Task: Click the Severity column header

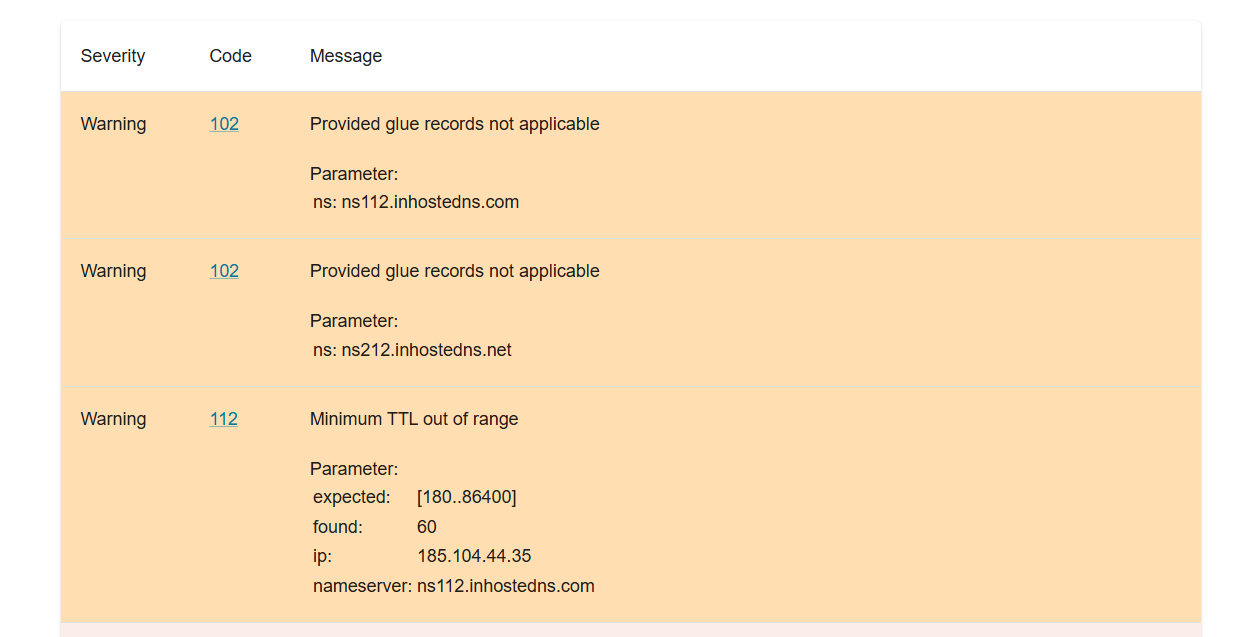Action: pyautogui.click(x=113, y=56)
